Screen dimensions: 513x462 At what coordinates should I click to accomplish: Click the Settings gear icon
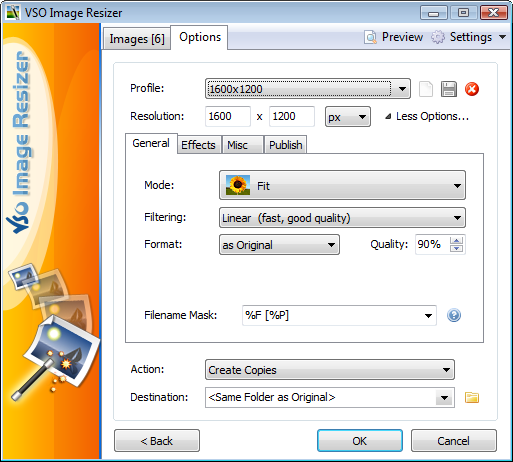click(438, 37)
